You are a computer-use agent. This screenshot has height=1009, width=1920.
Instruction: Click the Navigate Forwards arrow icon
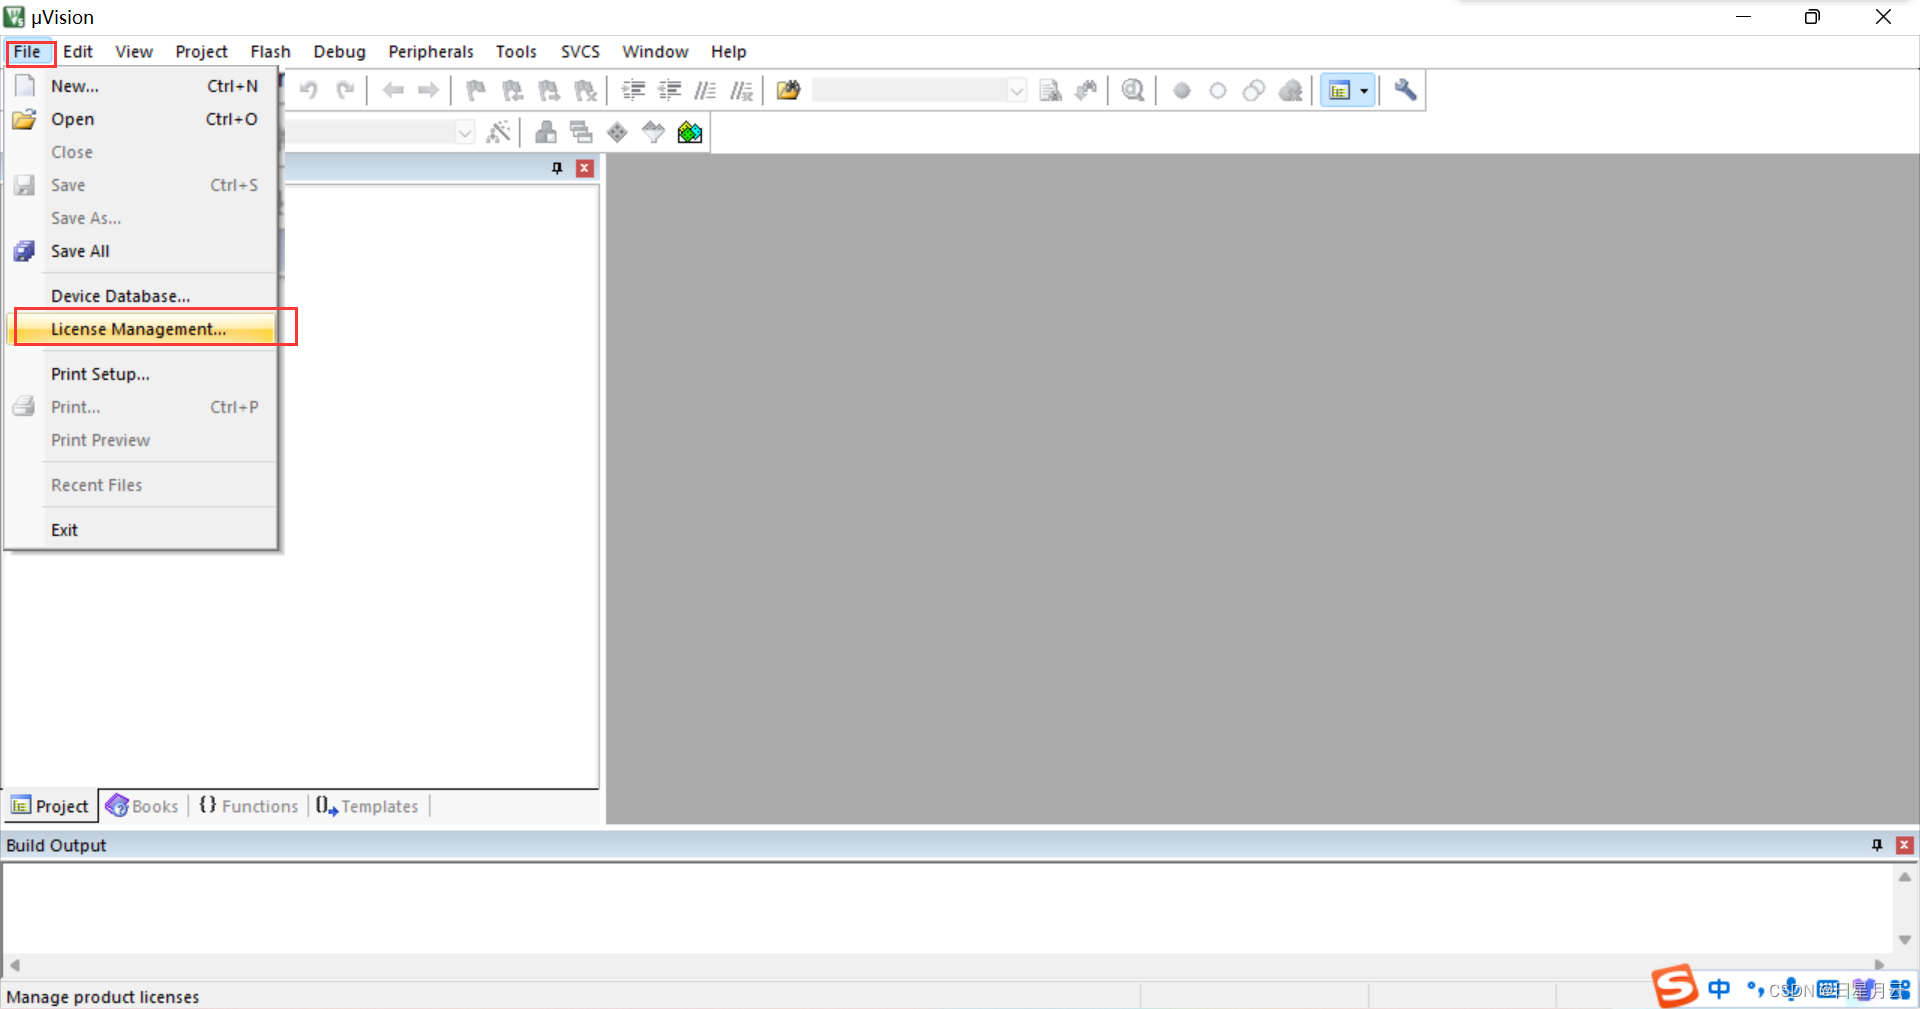click(x=429, y=91)
